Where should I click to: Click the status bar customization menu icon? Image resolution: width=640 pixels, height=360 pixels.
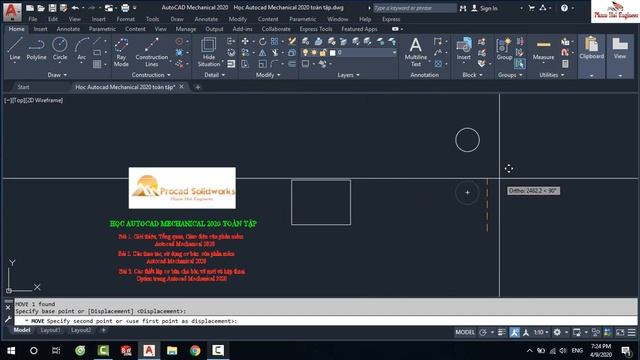point(632,332)
